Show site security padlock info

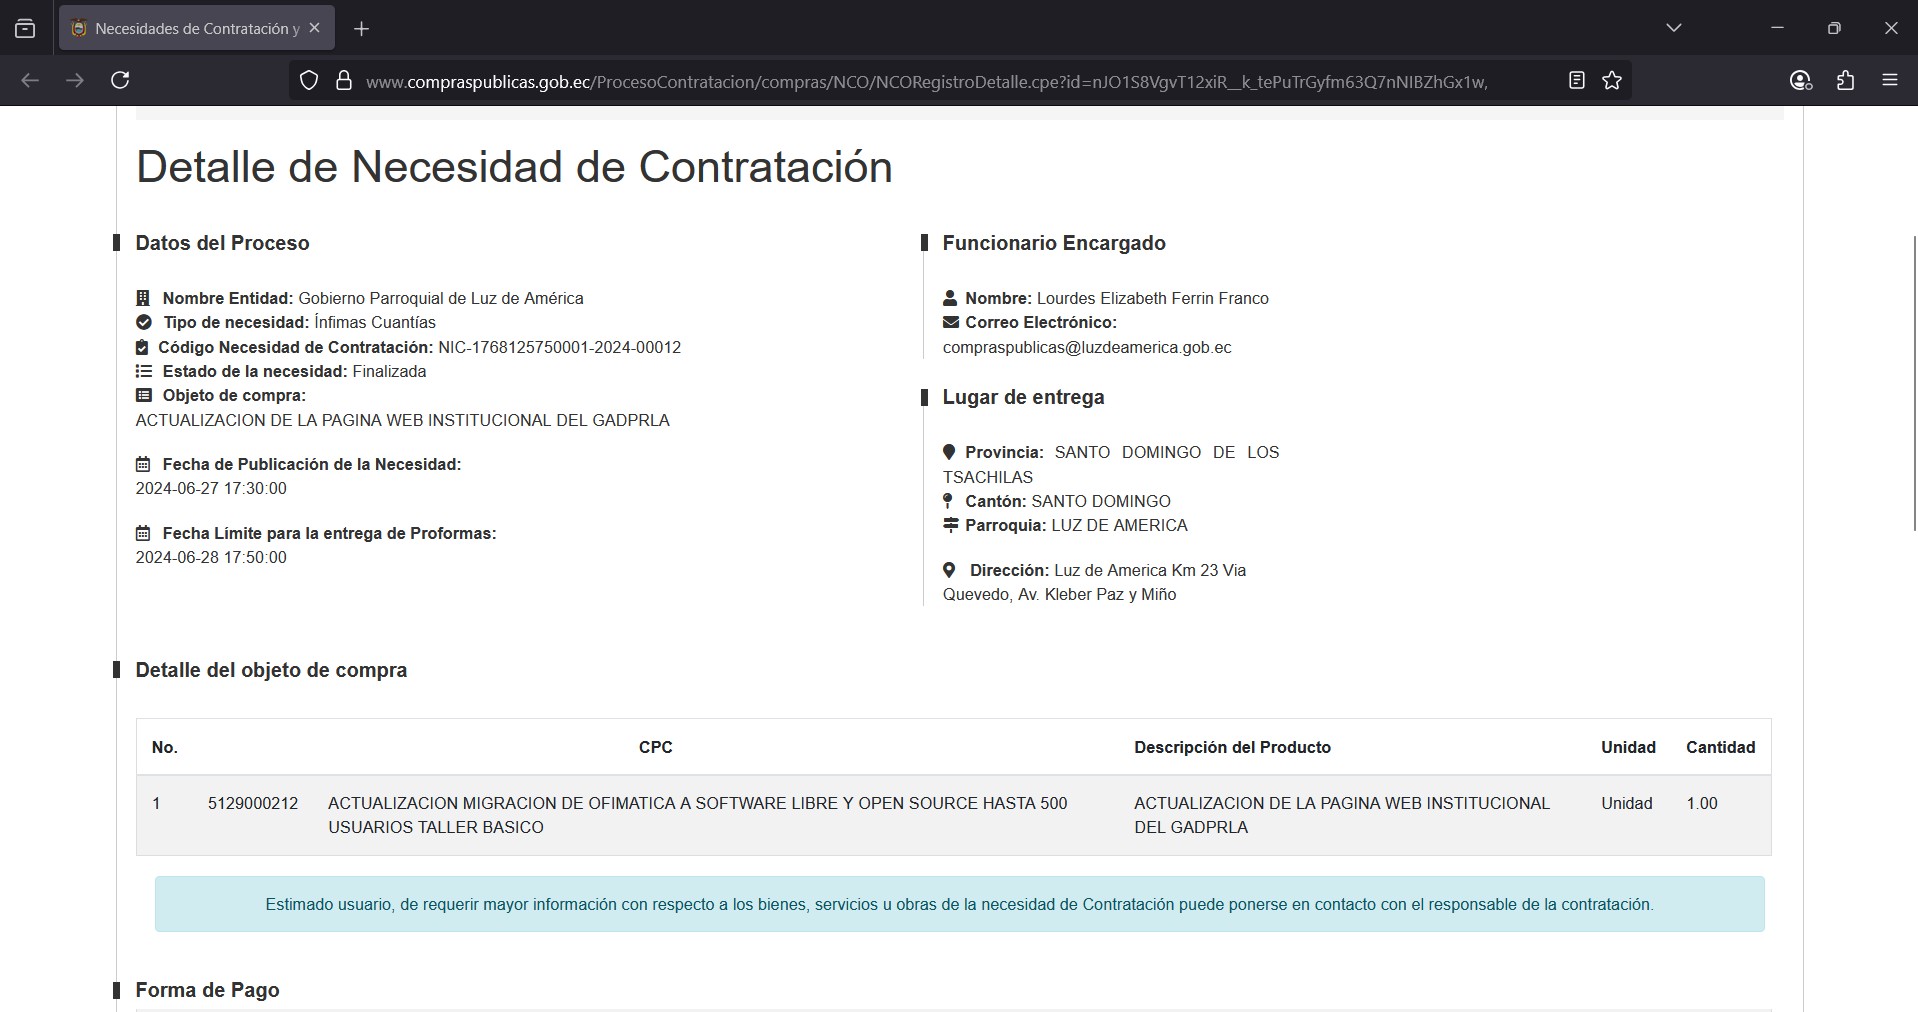344,81
